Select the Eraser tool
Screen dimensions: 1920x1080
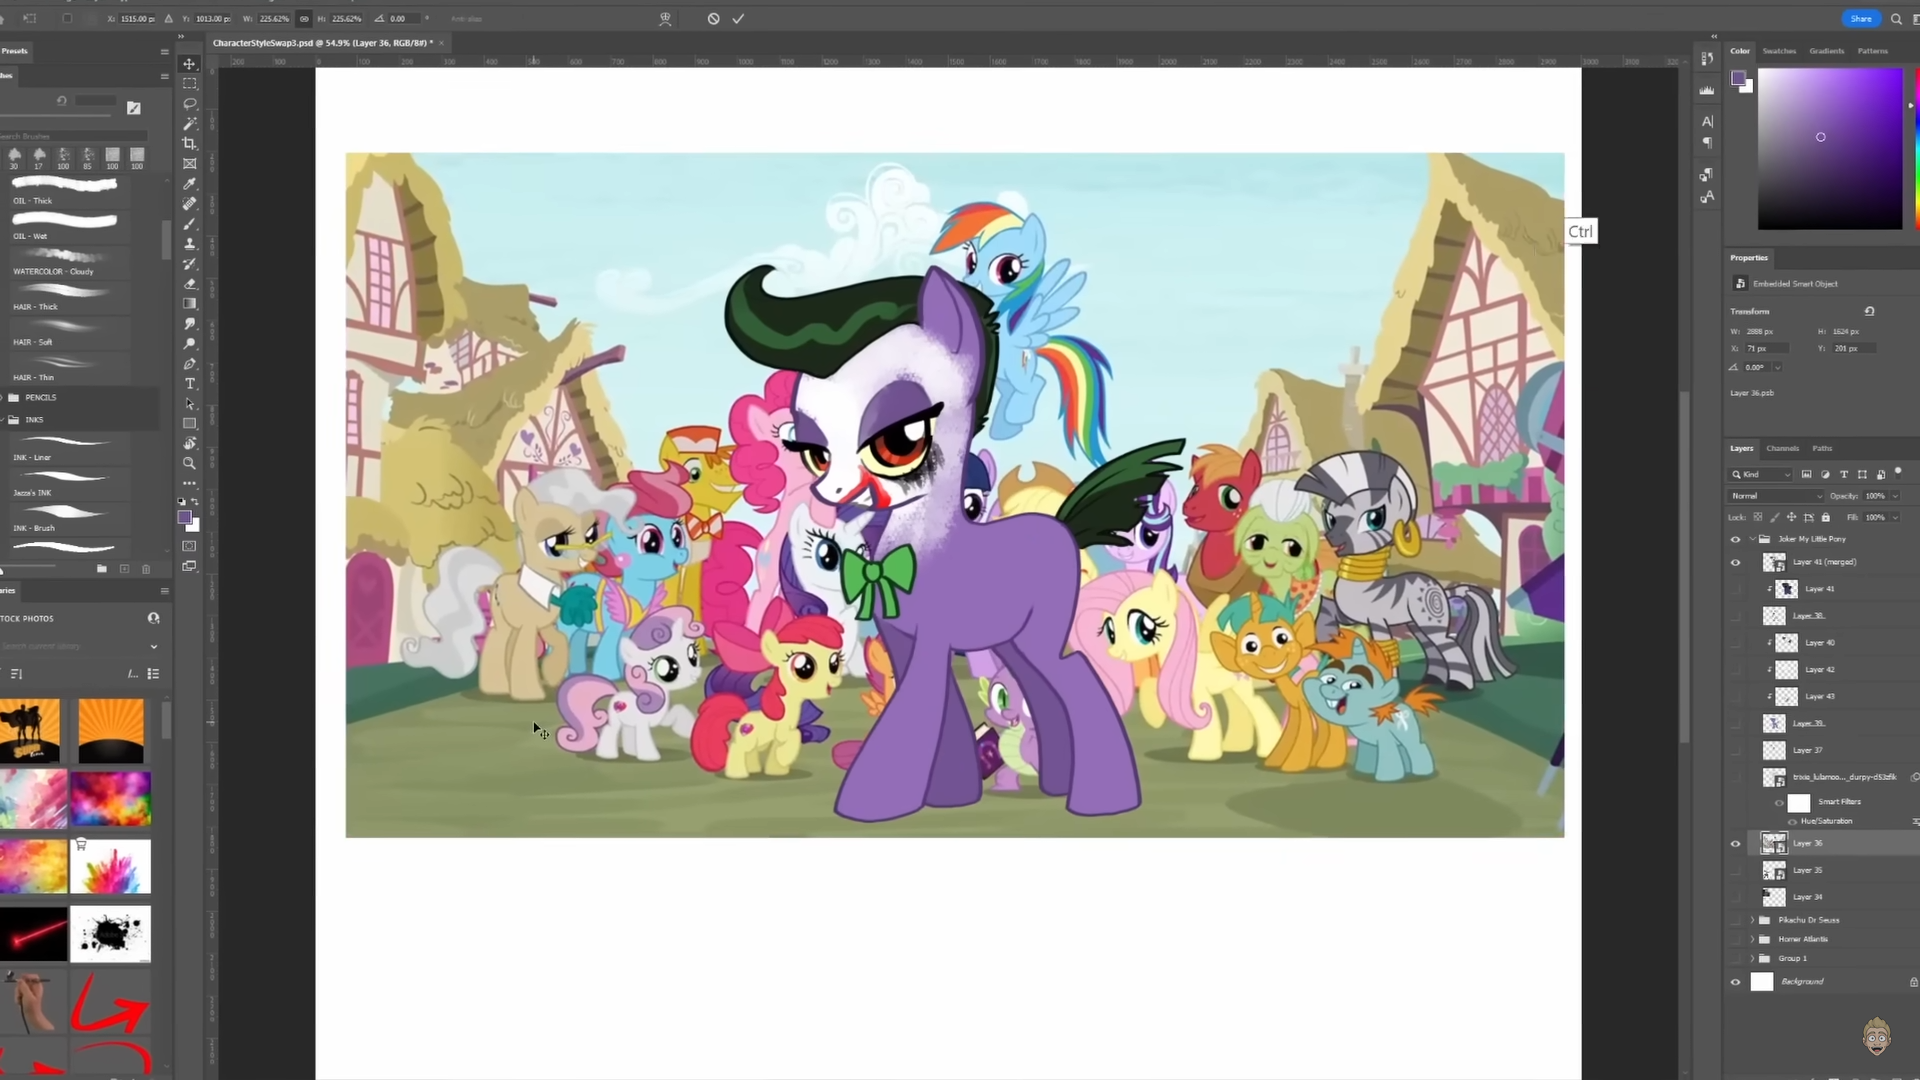189,284
